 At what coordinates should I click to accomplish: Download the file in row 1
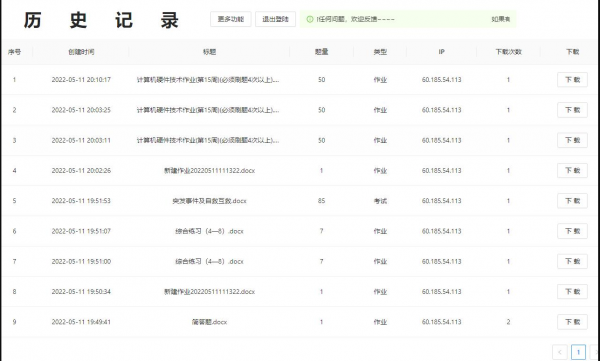coord(572,80)
